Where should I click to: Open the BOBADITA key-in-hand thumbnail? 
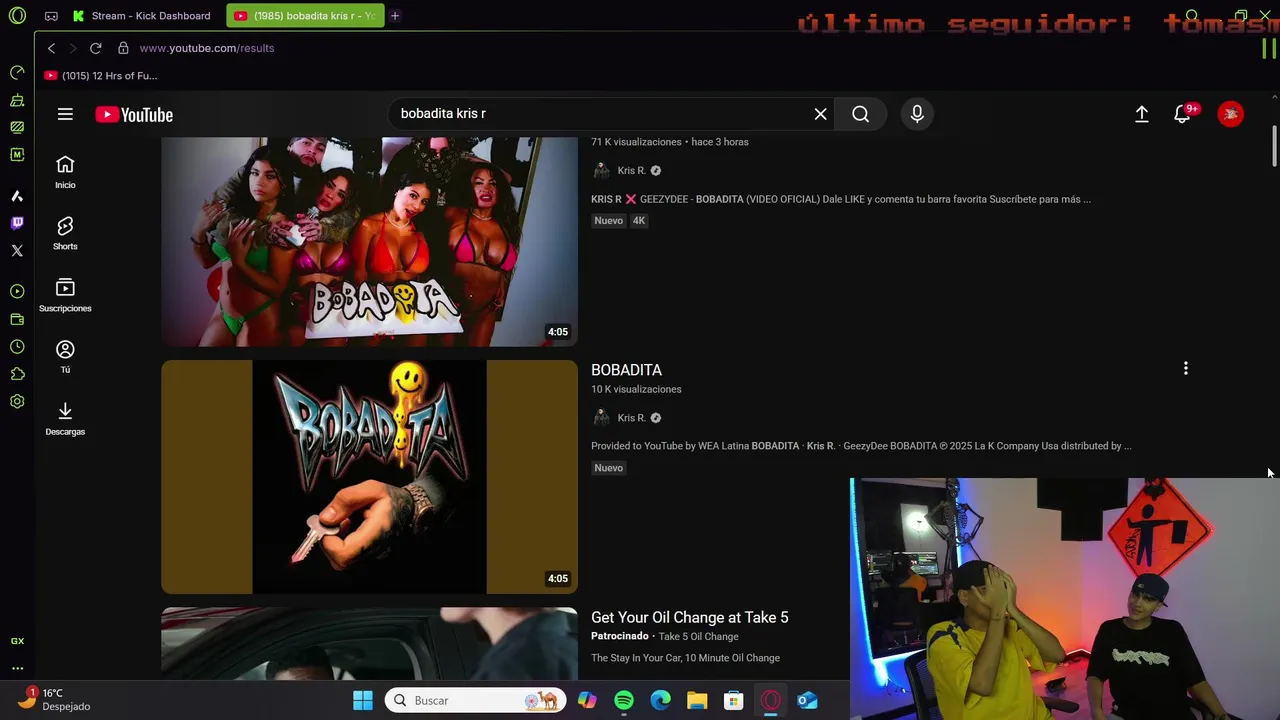point(369,477)
